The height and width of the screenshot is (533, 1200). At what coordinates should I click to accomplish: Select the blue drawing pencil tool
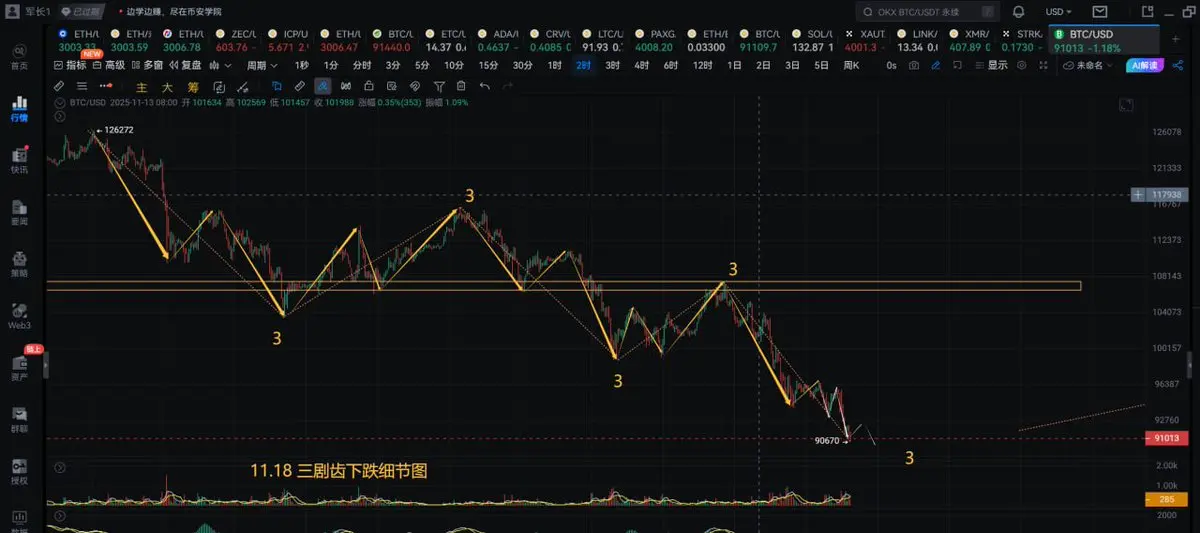(935, 65)
